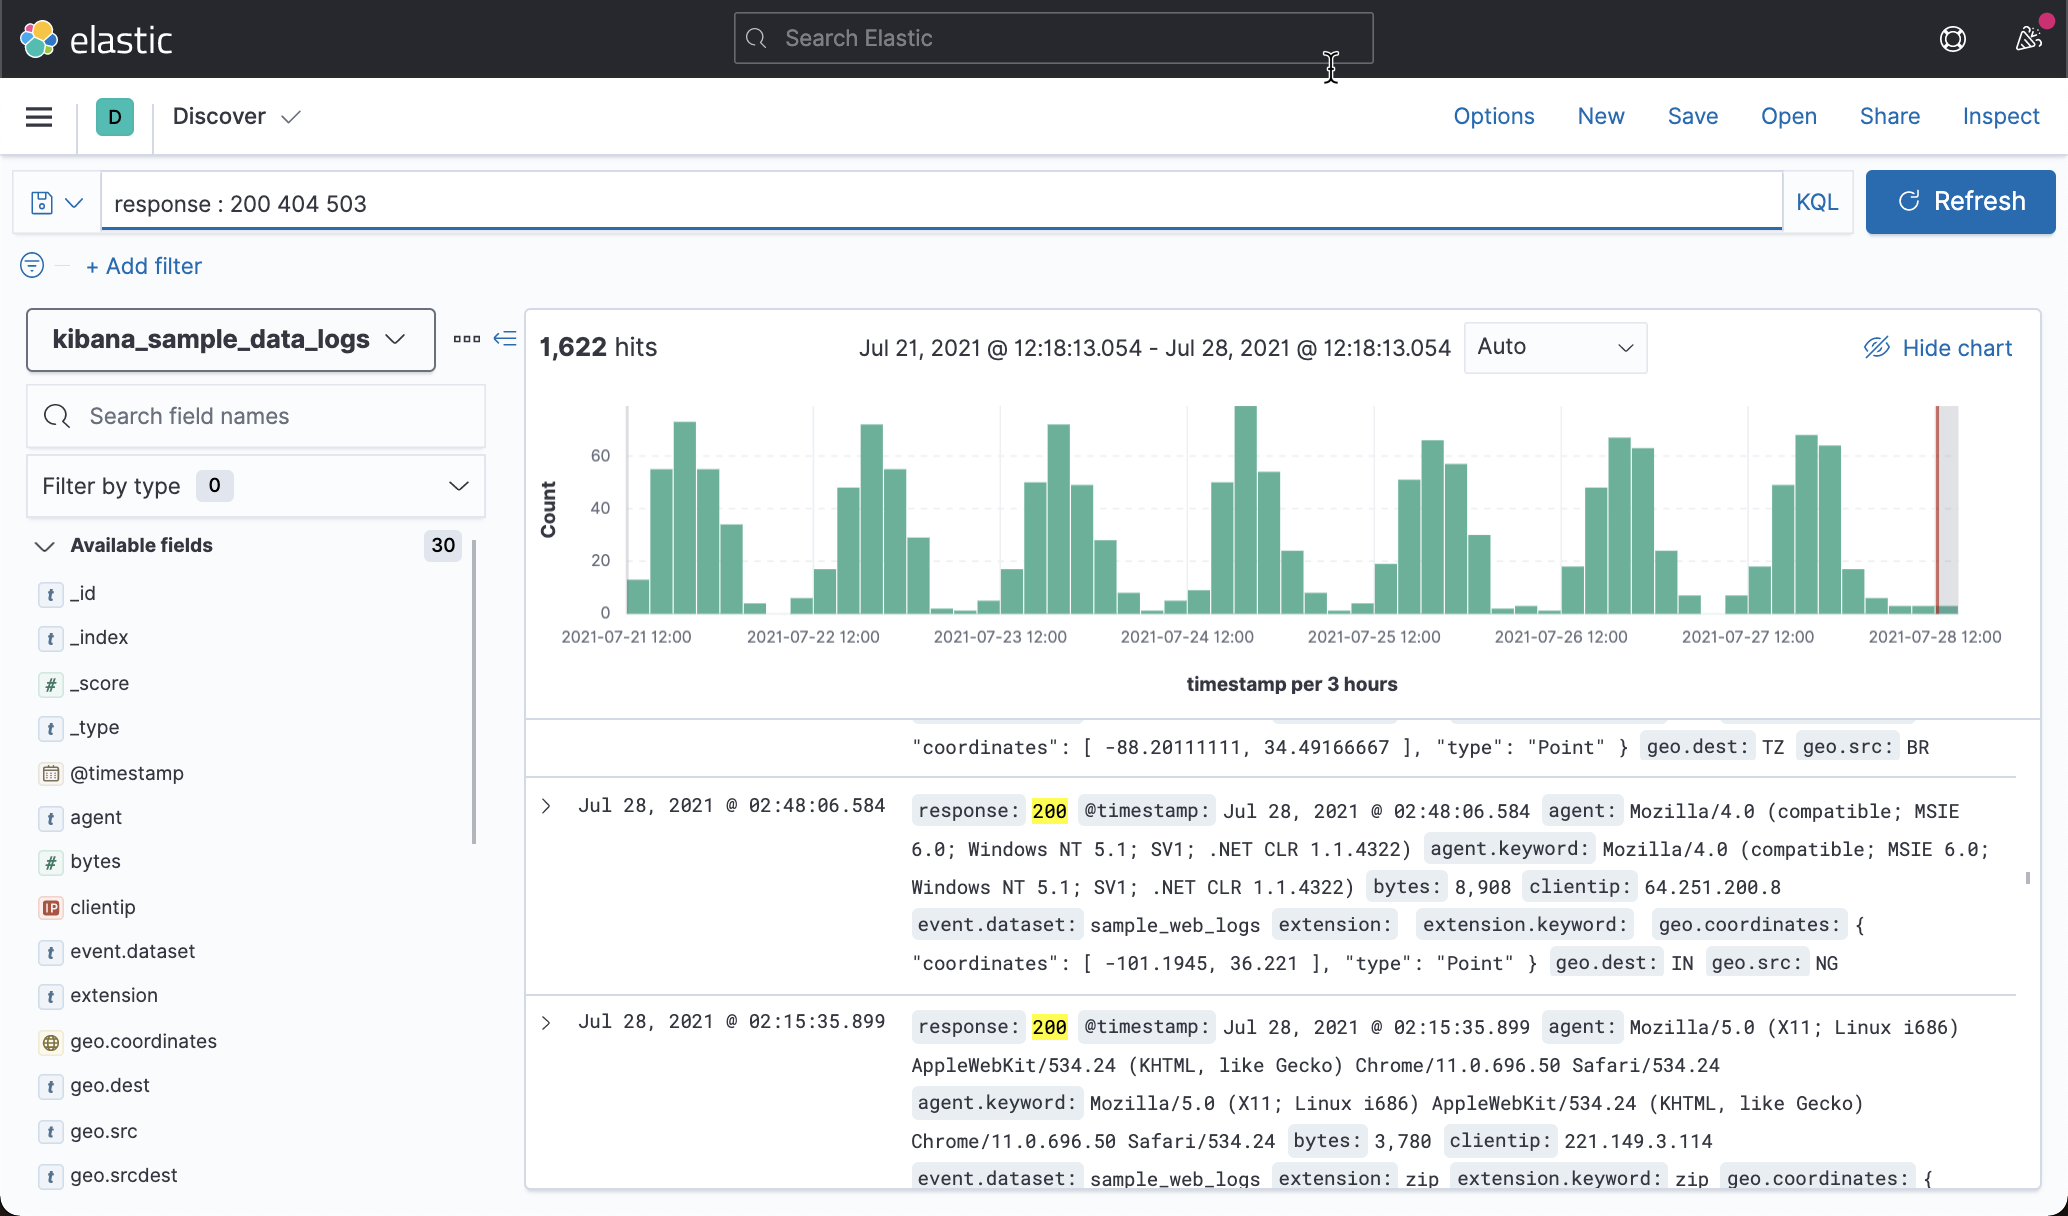Open the Options menu
Image resolution: width=2068 pixels, height=1216 pixels.
click(1493, 116)
